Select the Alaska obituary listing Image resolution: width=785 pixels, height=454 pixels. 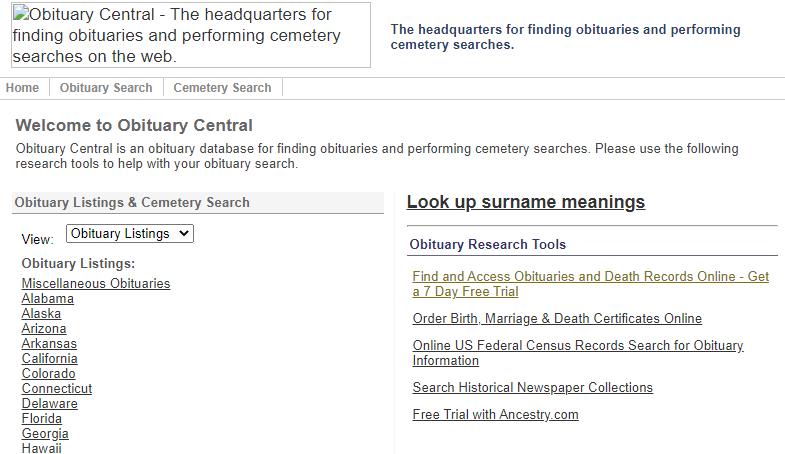point(41,313)
